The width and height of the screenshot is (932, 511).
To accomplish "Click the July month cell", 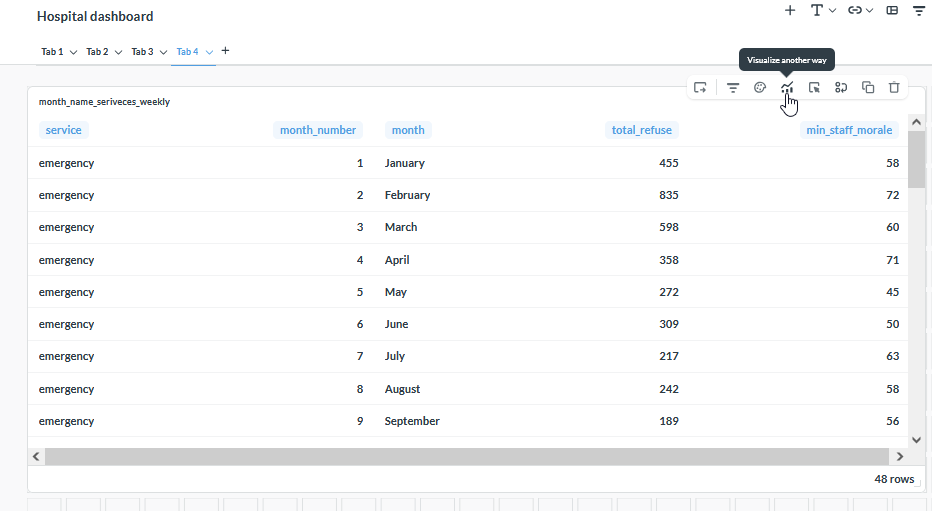I will [x=395, y=356].
